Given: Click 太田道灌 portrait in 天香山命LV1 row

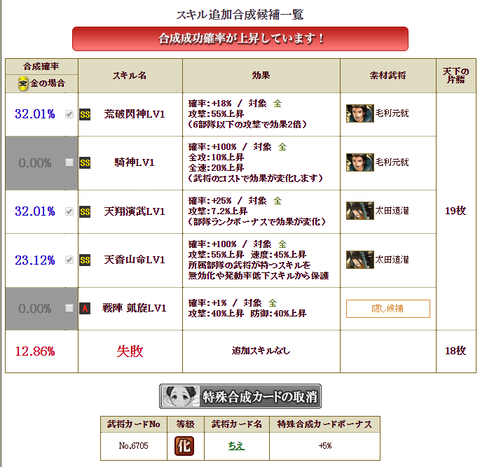Looking at the screenshot, I should [360, 260].
